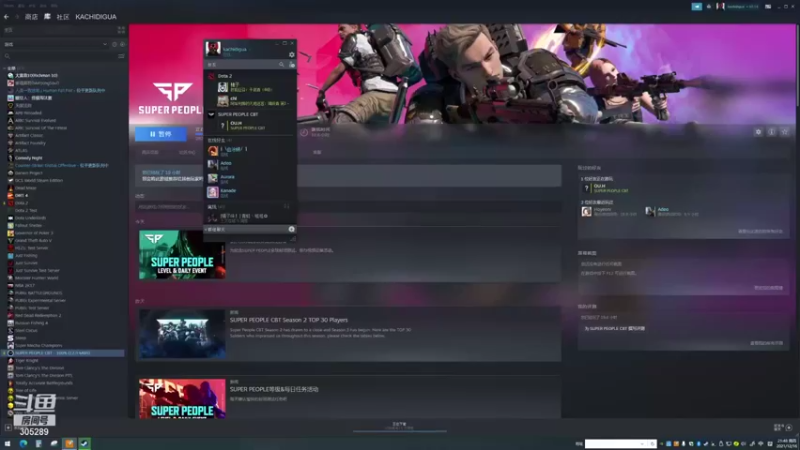
Task: Select Monster Hunter World in library
Action: click(x=37, y=278)
